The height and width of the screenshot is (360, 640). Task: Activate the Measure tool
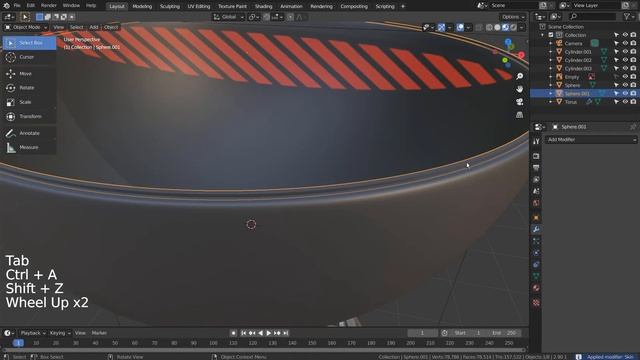point(29,147)
